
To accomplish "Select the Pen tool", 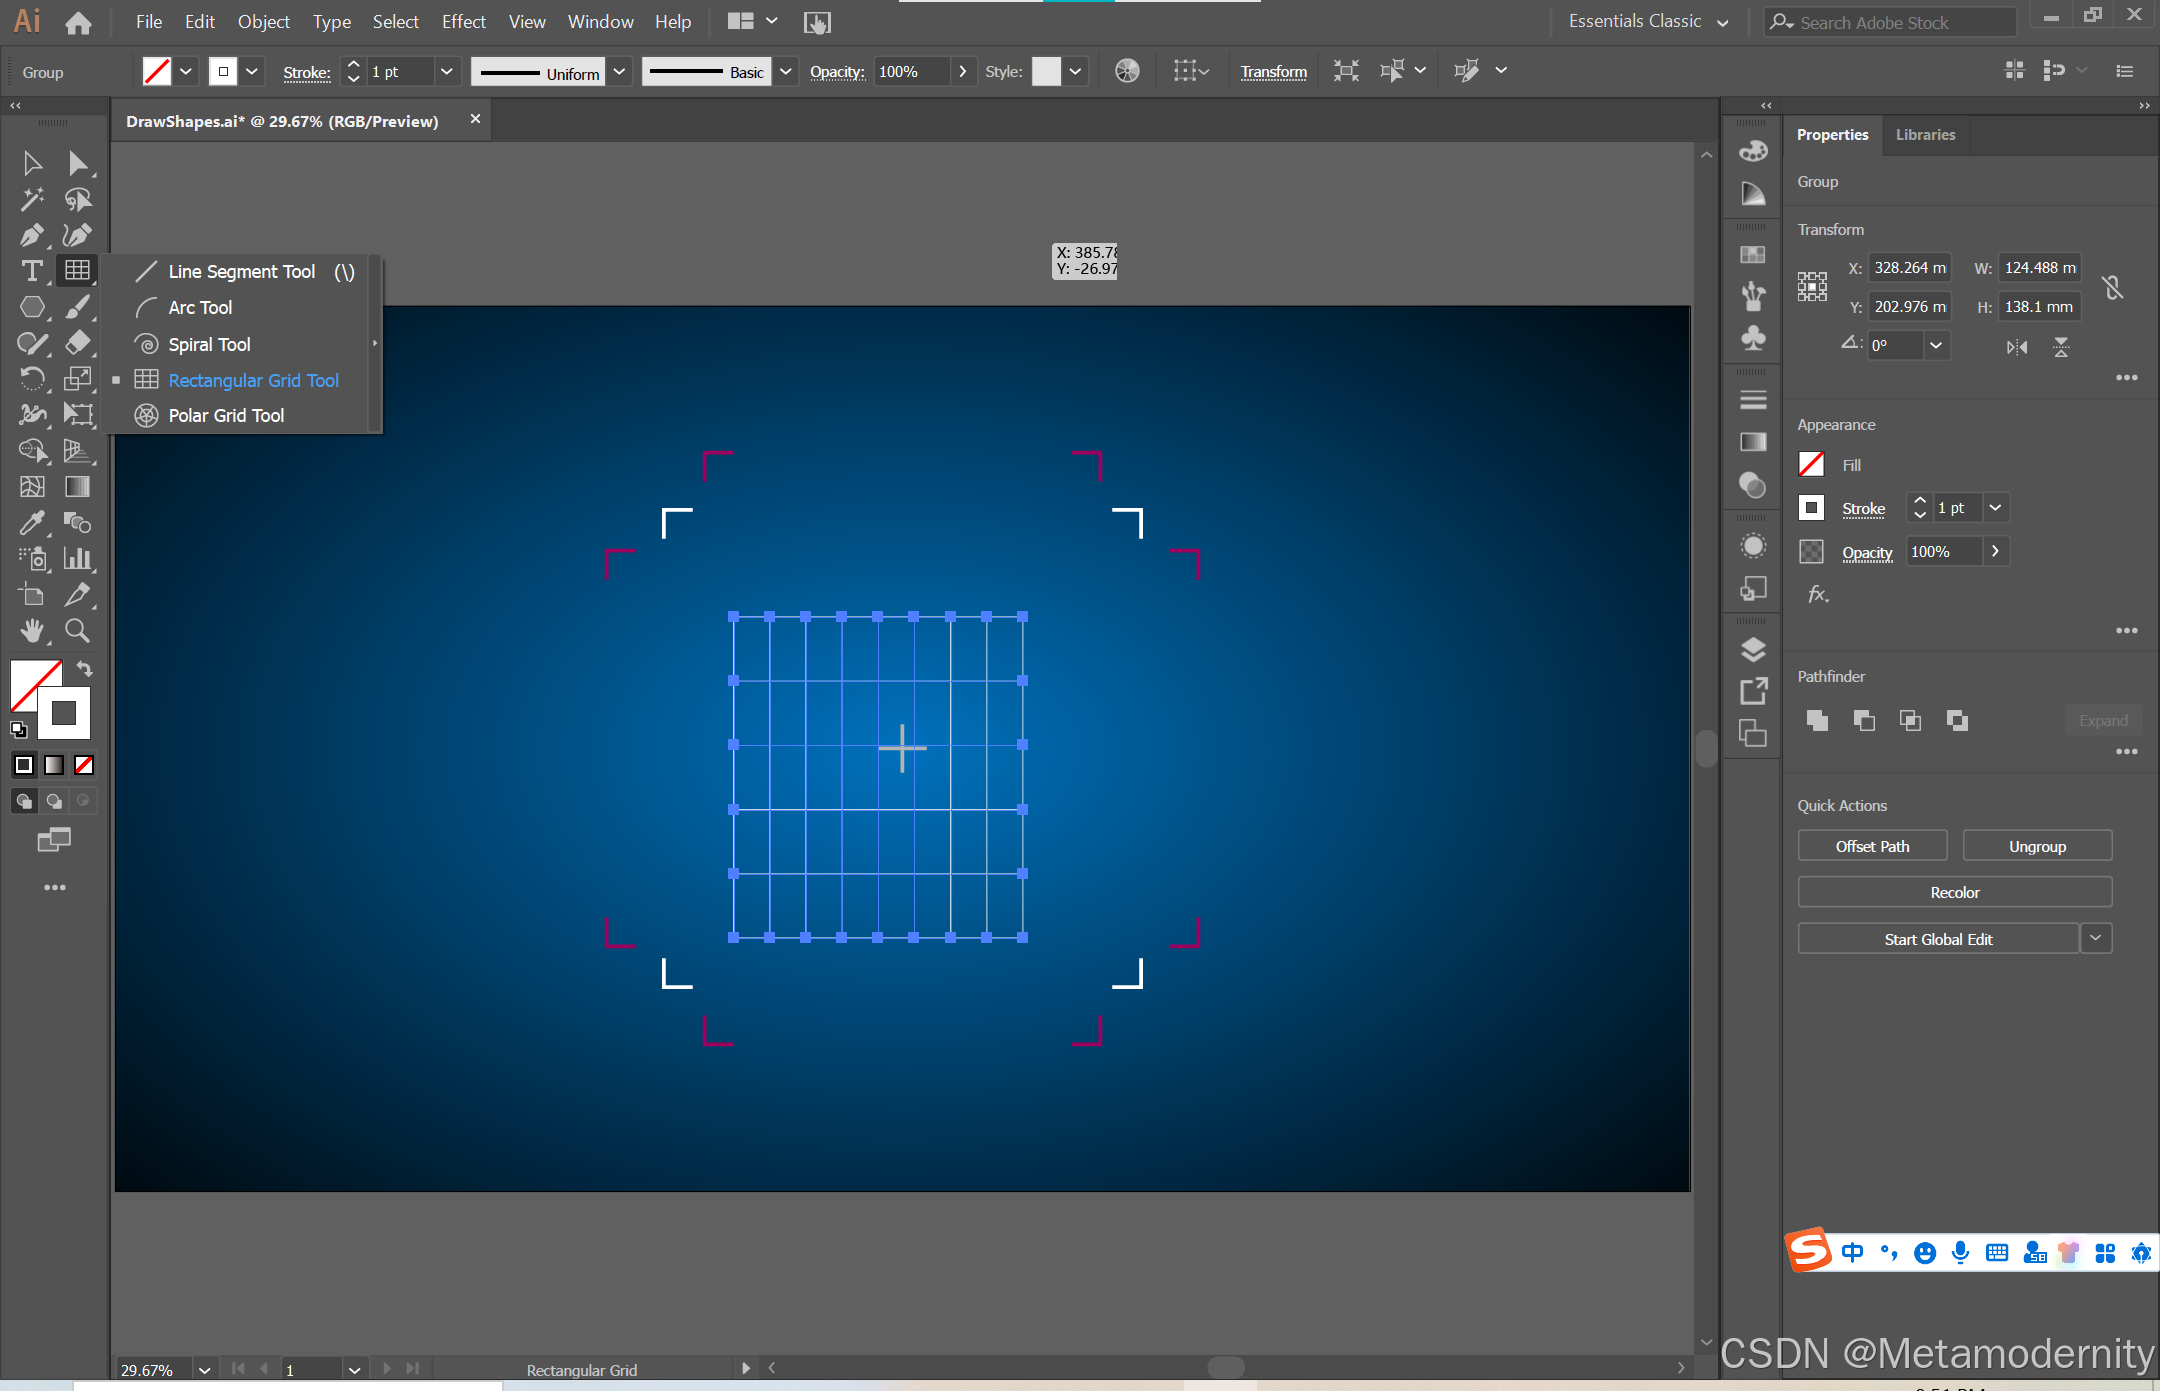I will click(x=31, y=235).
